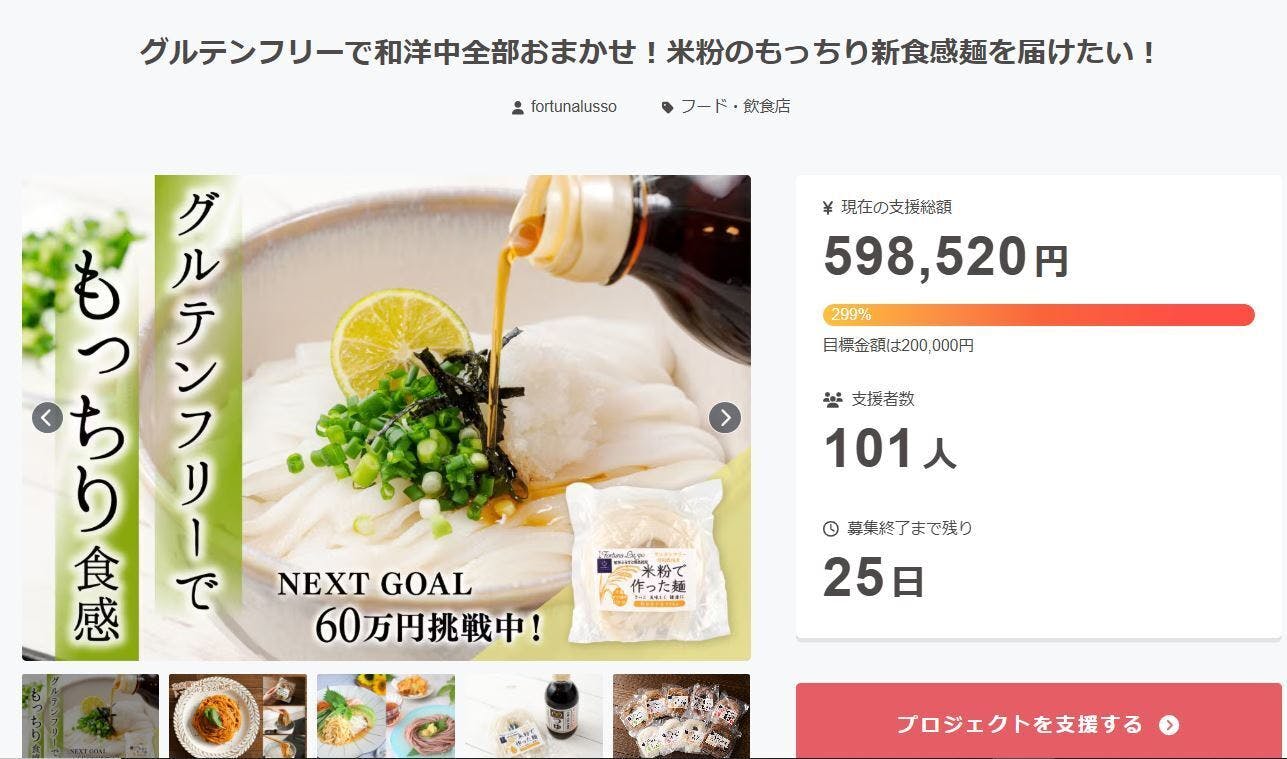Click the user icon beside fortunalusso
Screen dimensions: 1287x759
517,107
